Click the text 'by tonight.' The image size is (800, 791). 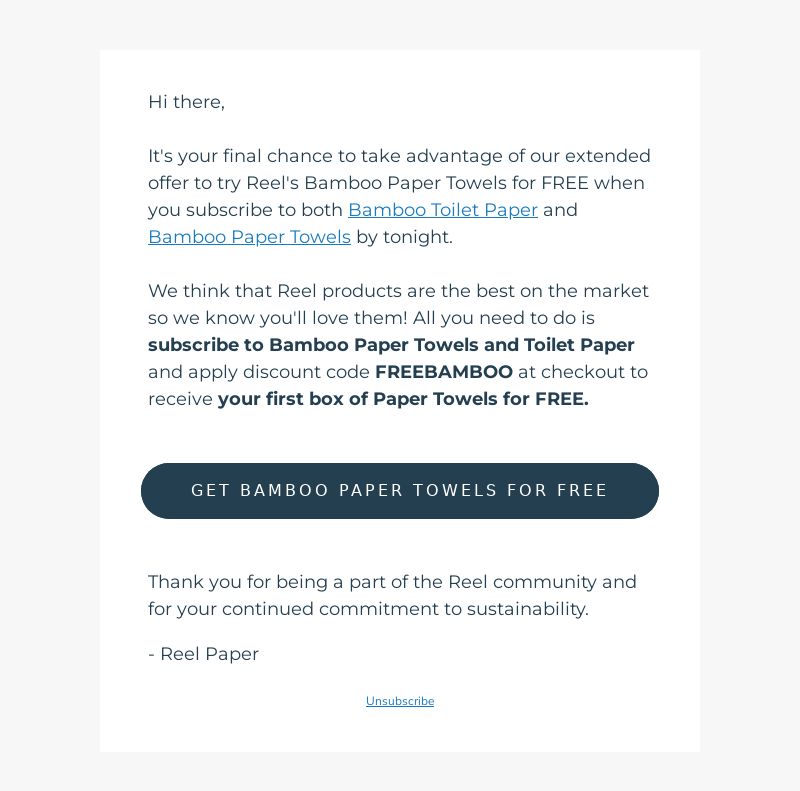click(405, 237)
